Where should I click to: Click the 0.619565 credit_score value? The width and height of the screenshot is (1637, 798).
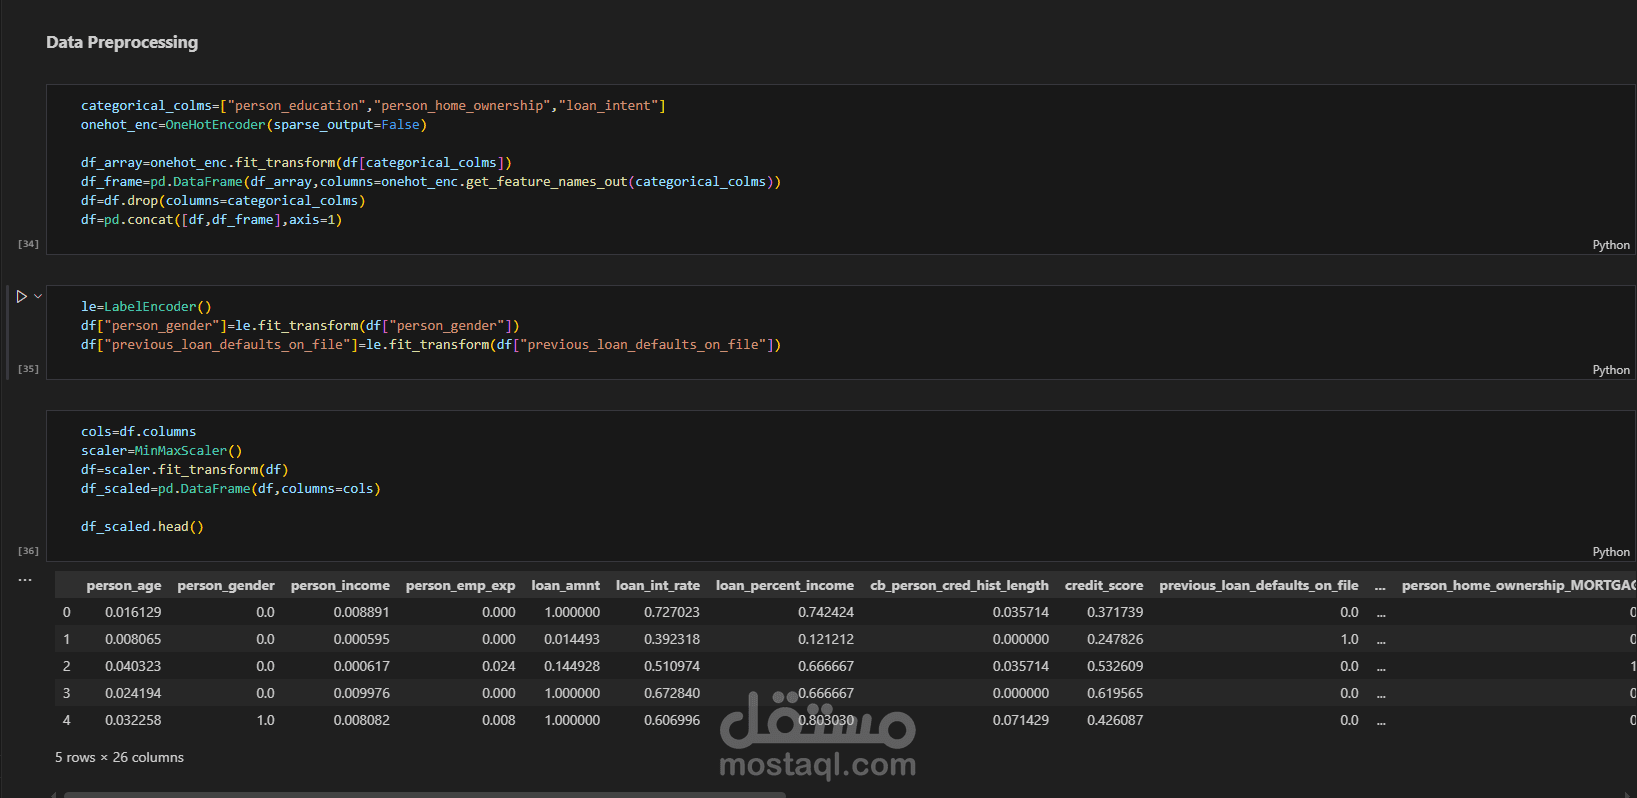[x=1115, y=693]
